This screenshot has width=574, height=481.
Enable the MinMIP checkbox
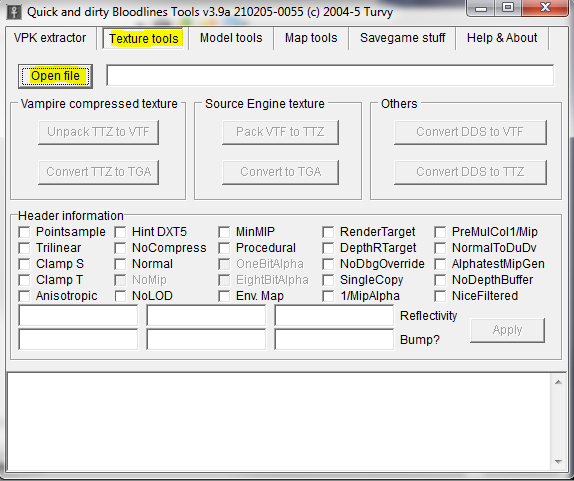224,232
